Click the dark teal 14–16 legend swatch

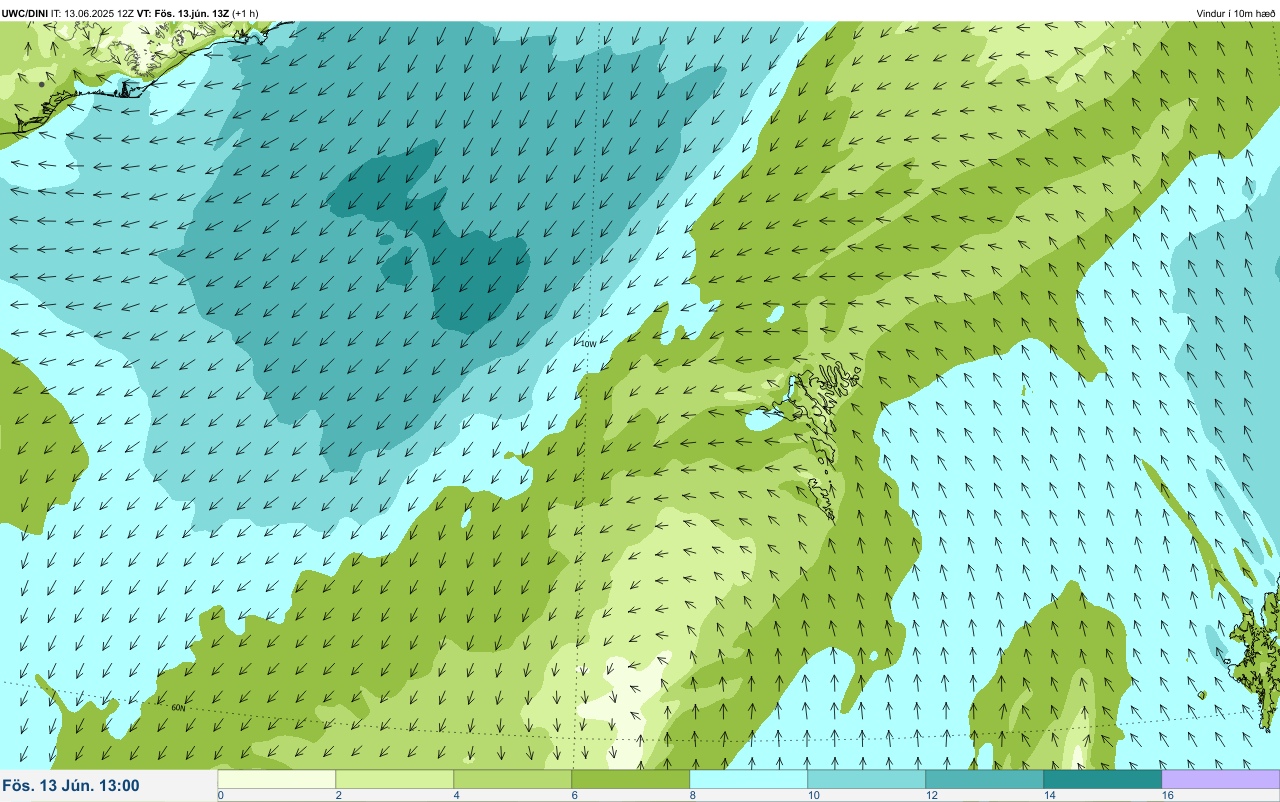[x=1103, y=779]
